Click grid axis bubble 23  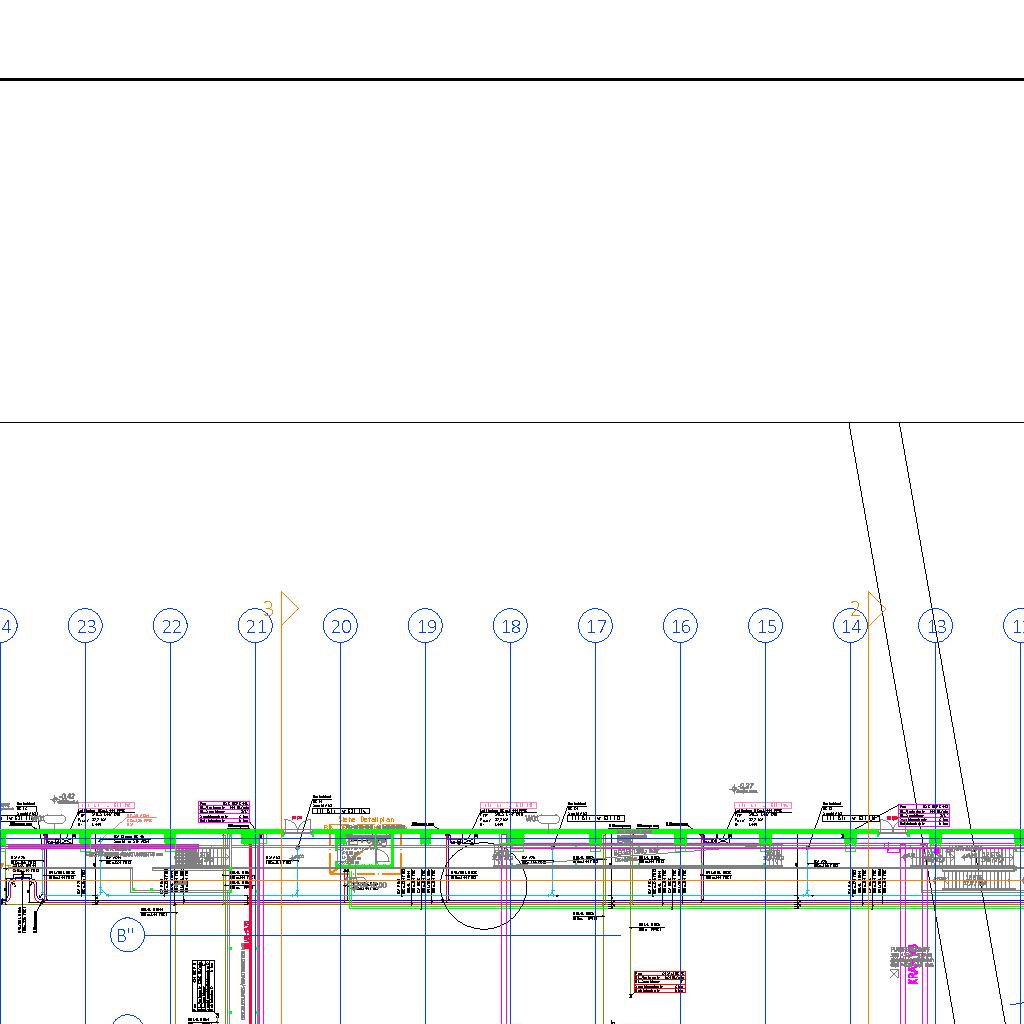pos(87,627)
